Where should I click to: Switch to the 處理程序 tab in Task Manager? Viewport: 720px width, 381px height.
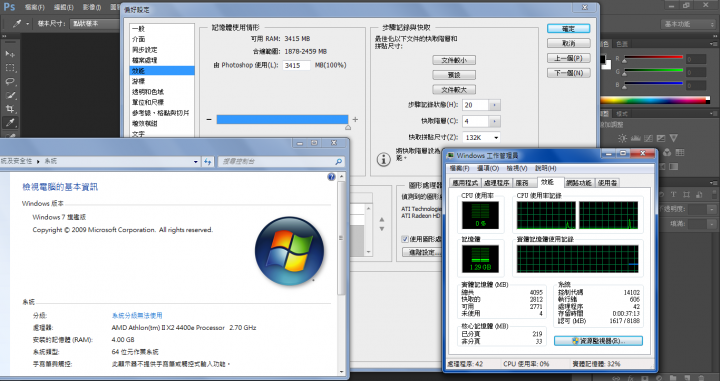point(497,183)
